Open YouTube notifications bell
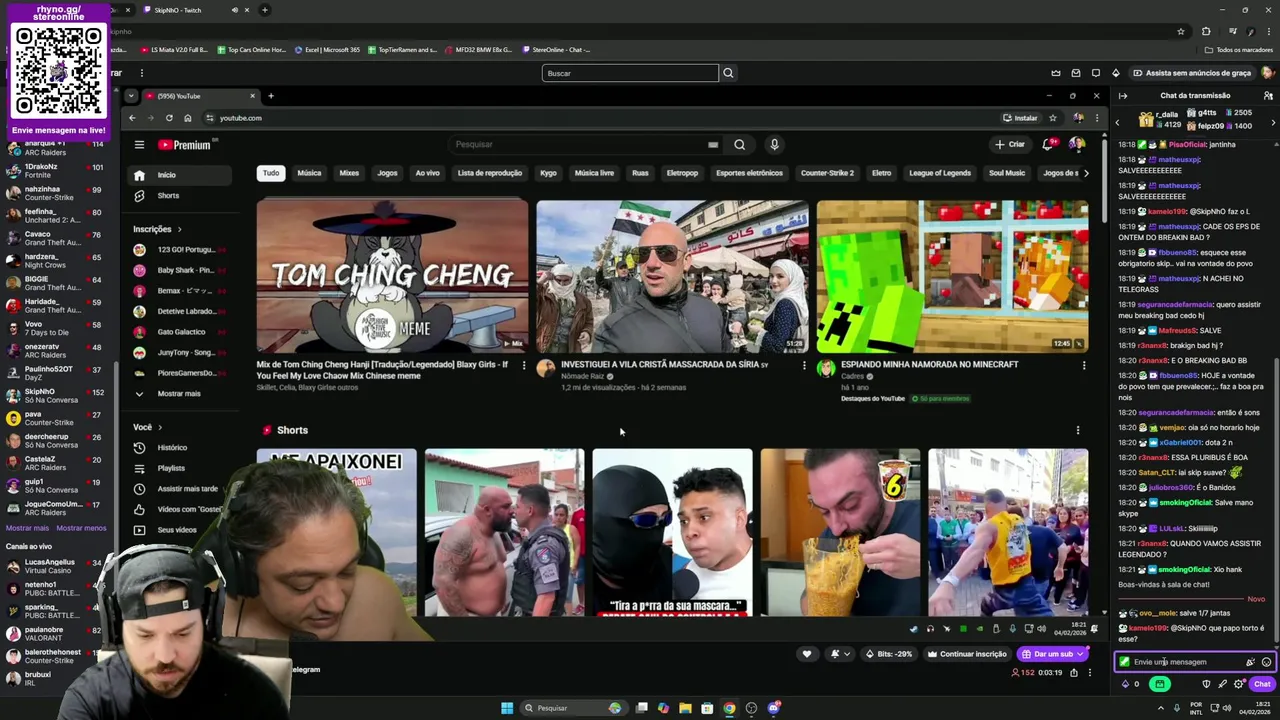1280x720 pixels. coord(1048,145)
